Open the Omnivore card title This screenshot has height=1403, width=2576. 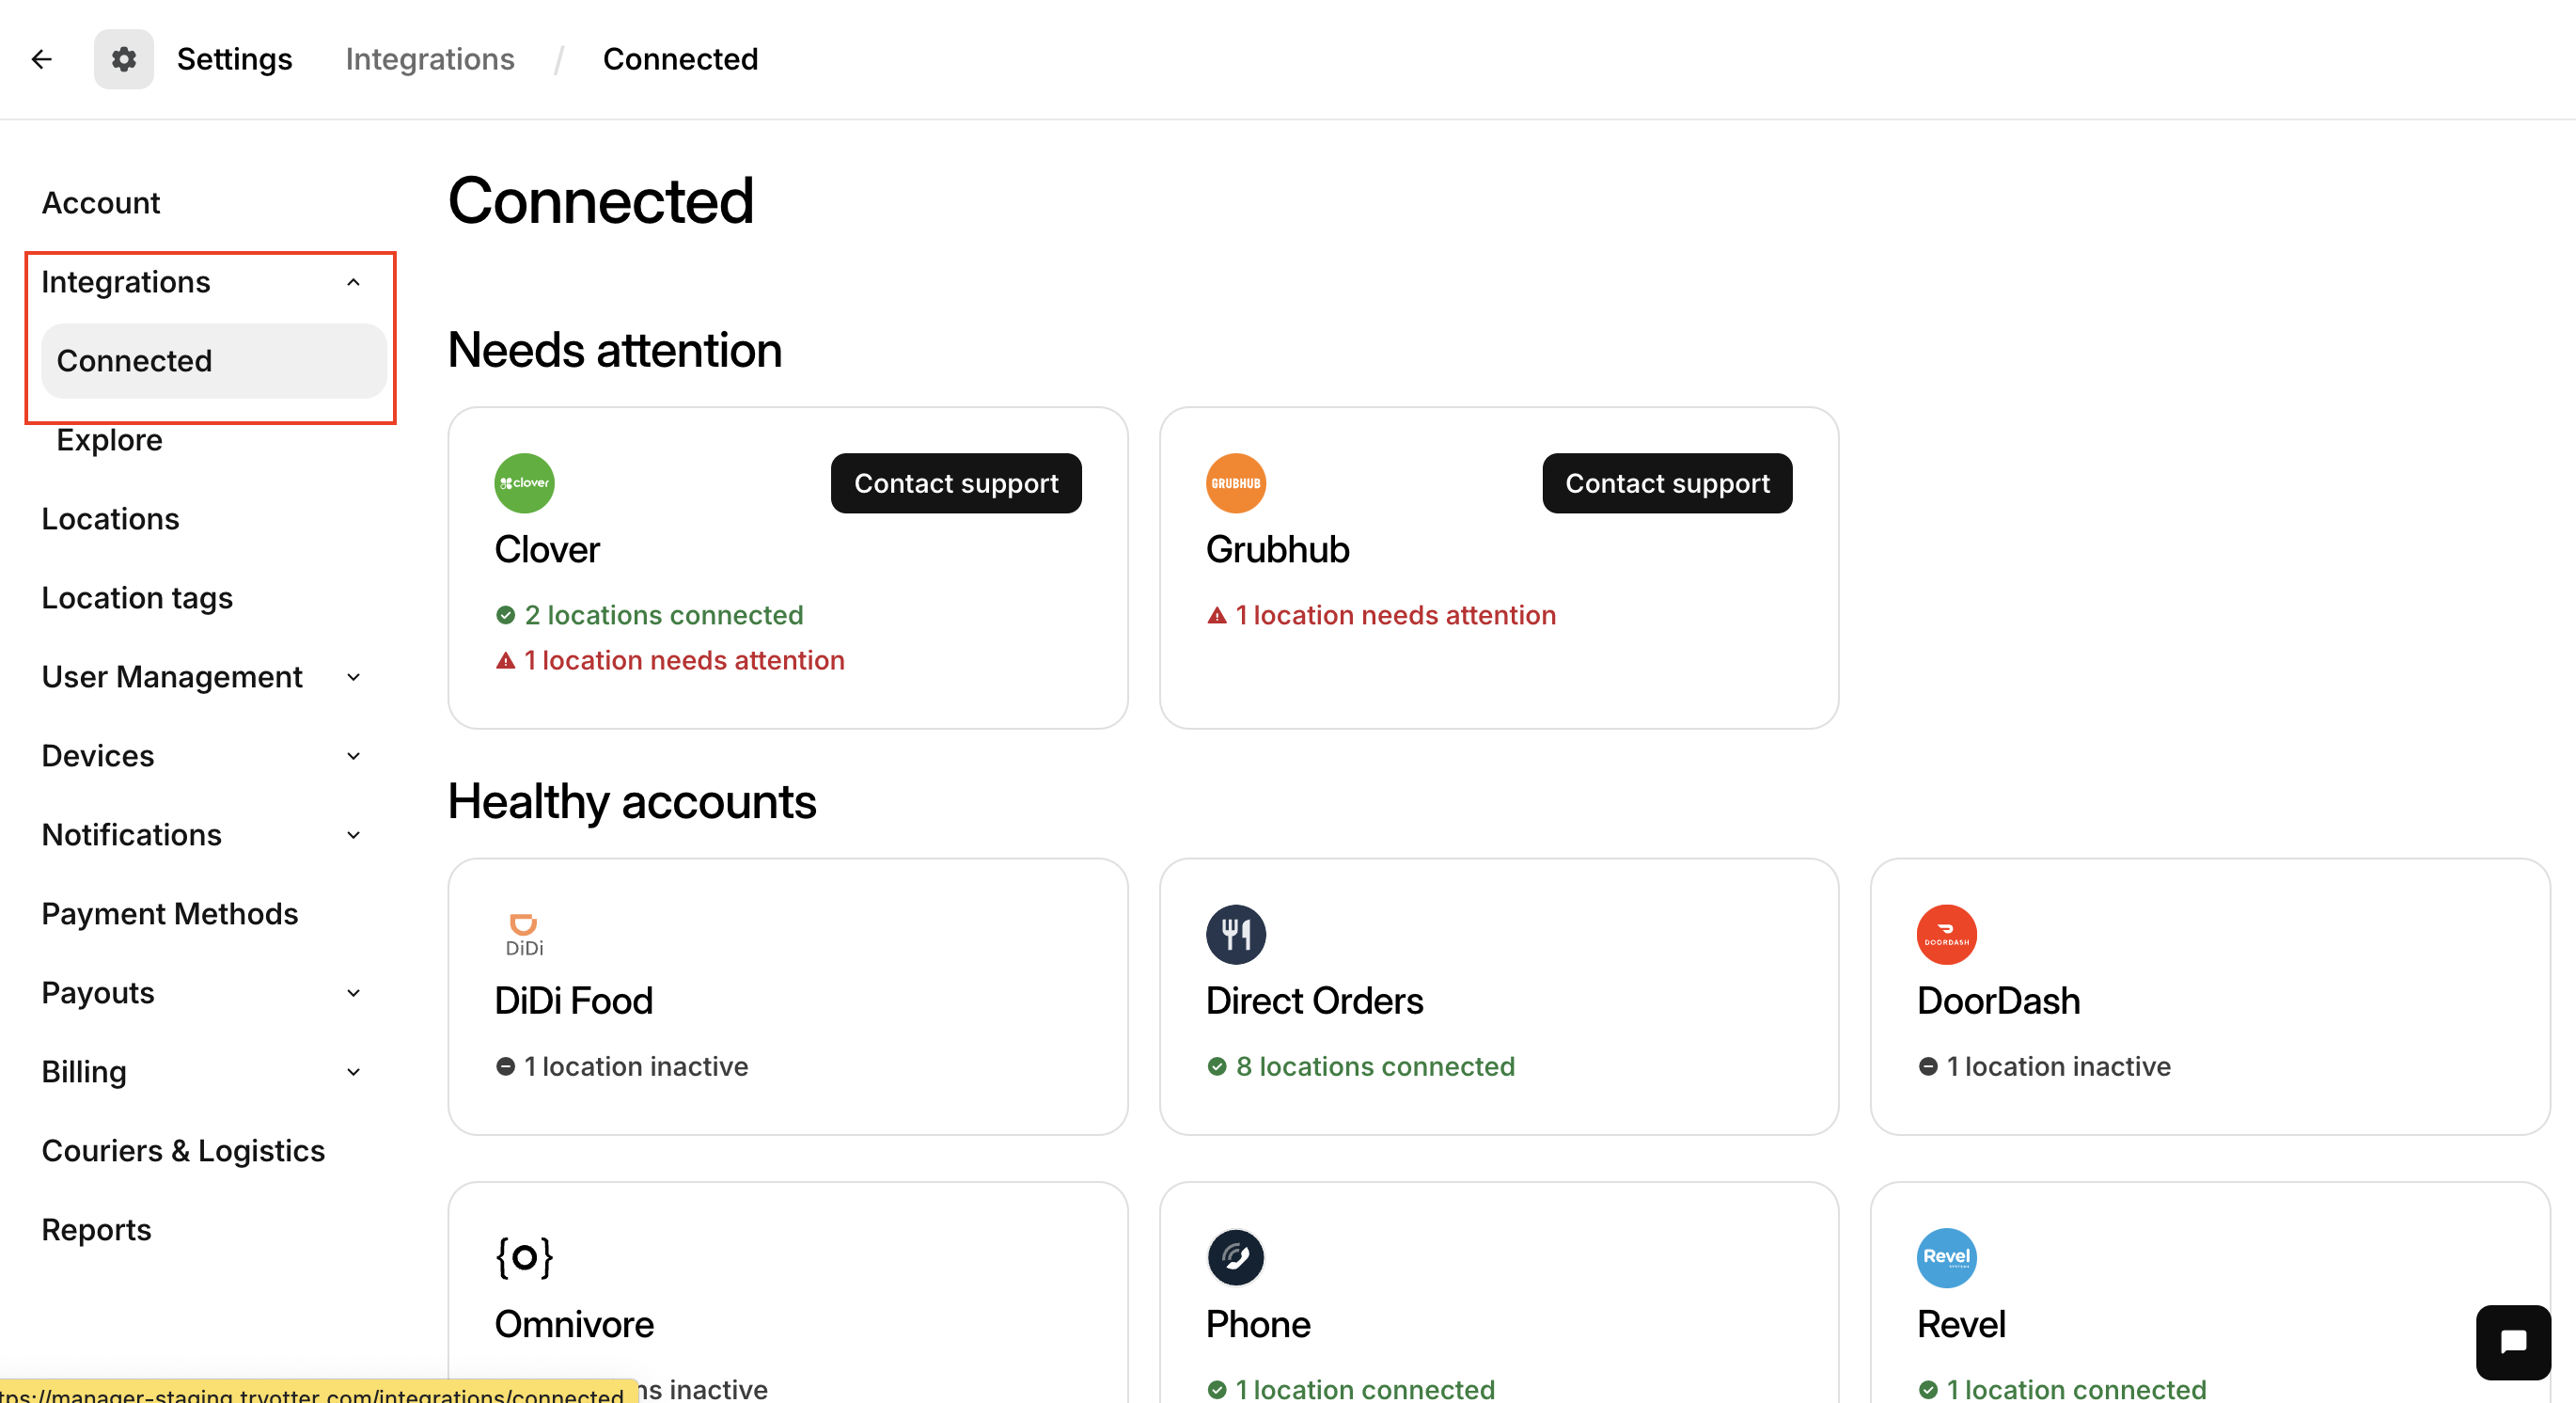[574, 1324]
